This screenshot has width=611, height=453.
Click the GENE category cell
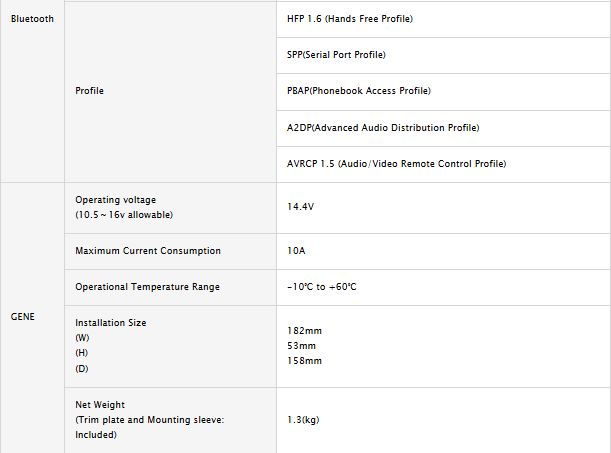(24, 316)
